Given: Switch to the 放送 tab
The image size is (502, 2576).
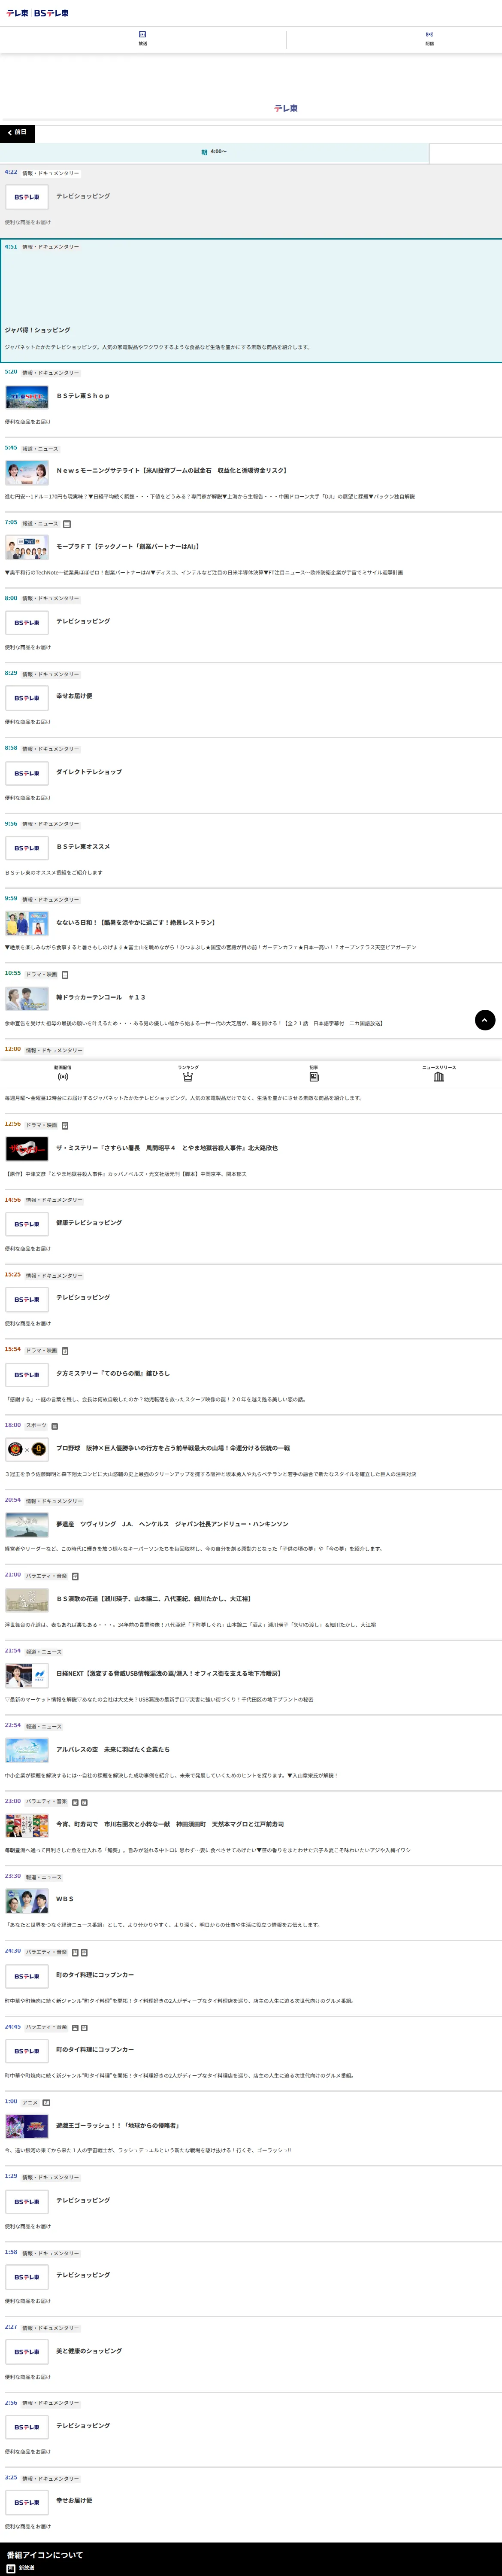Looking at the screenshot, I should tap(143, 39).
